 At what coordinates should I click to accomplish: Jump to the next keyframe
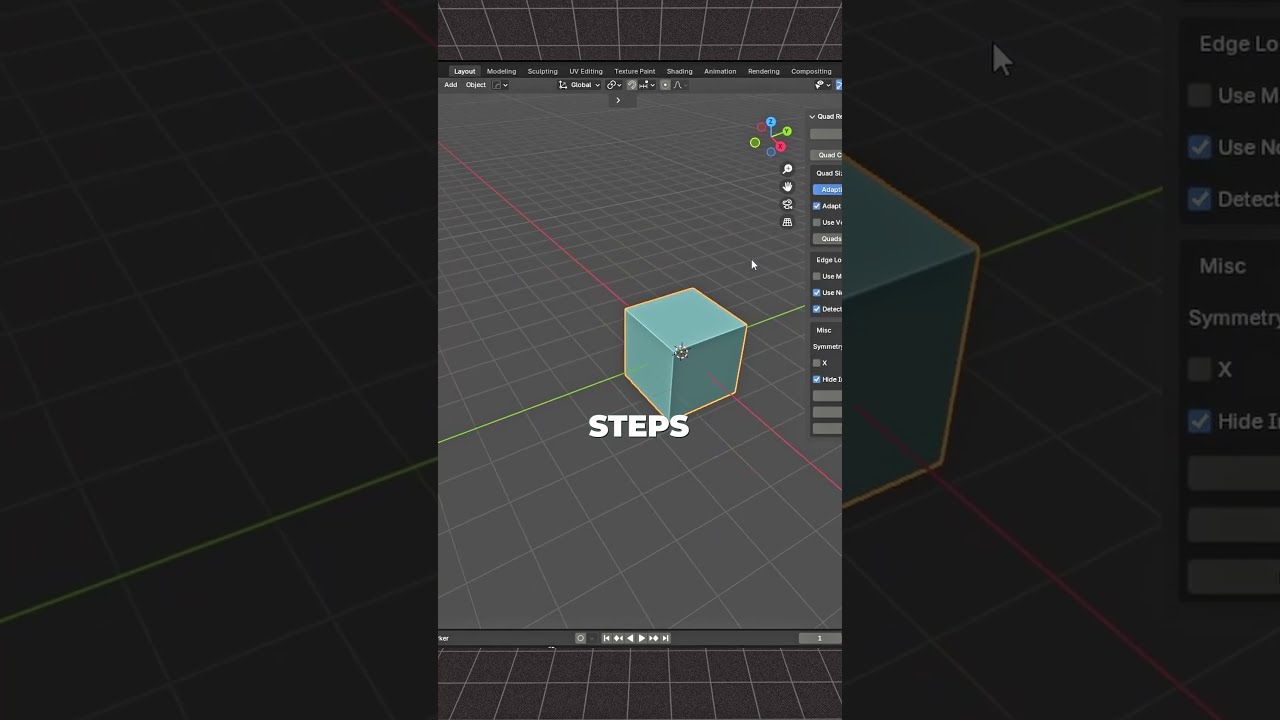[x=654, y=638]
